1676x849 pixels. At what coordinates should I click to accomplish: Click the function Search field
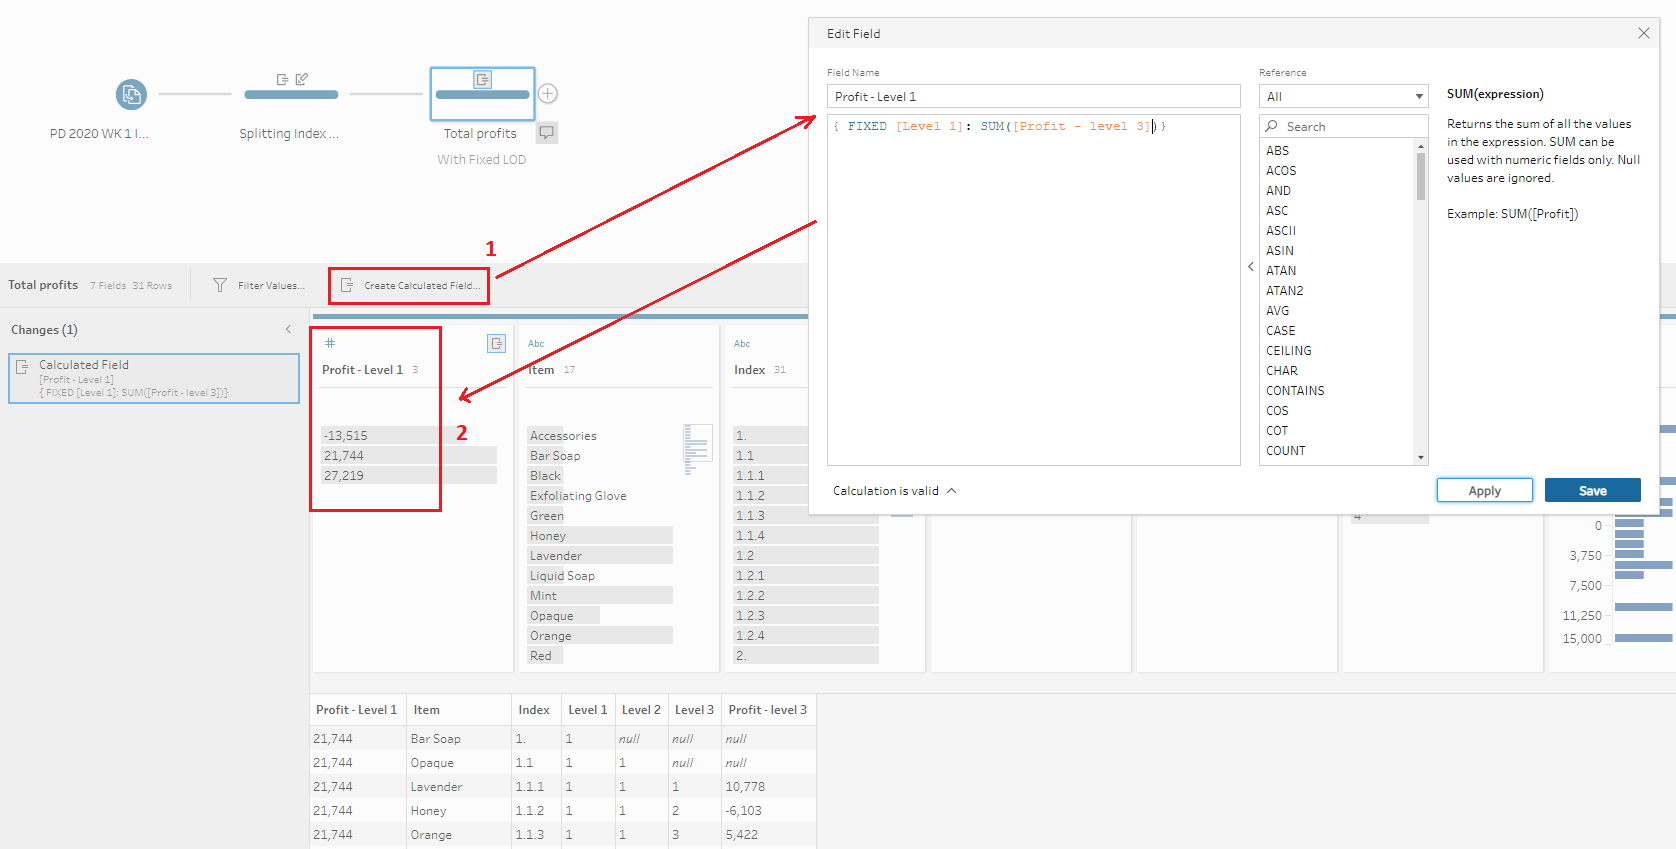[x=1343, y=126]
